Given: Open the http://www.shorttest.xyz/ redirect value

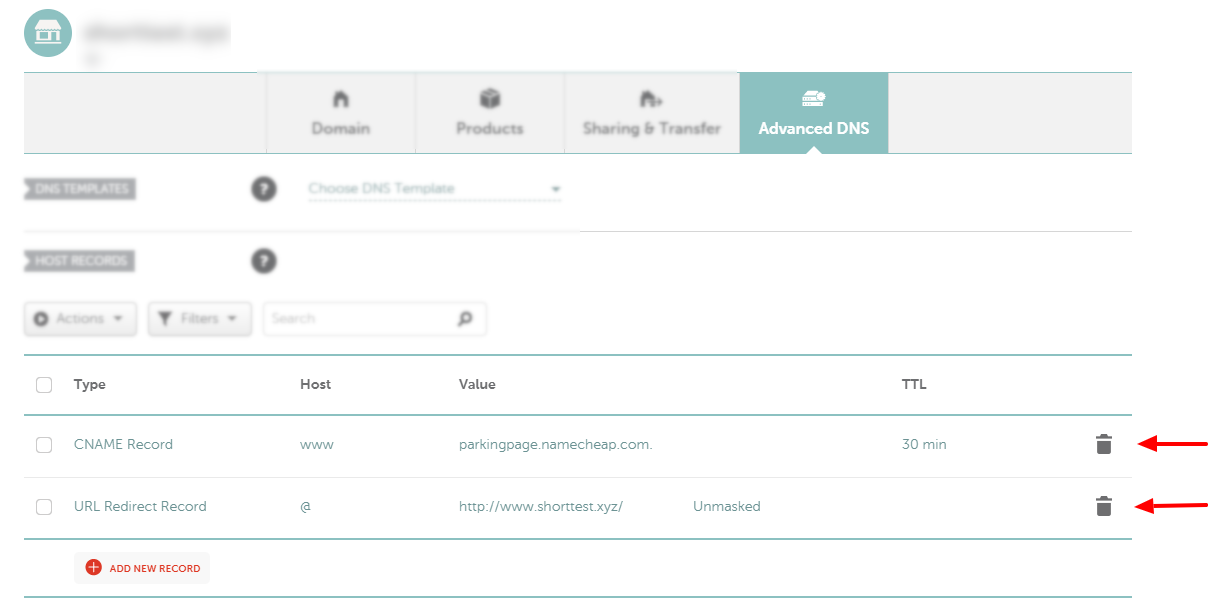Looking at the screenshot, I should (541, 506).
